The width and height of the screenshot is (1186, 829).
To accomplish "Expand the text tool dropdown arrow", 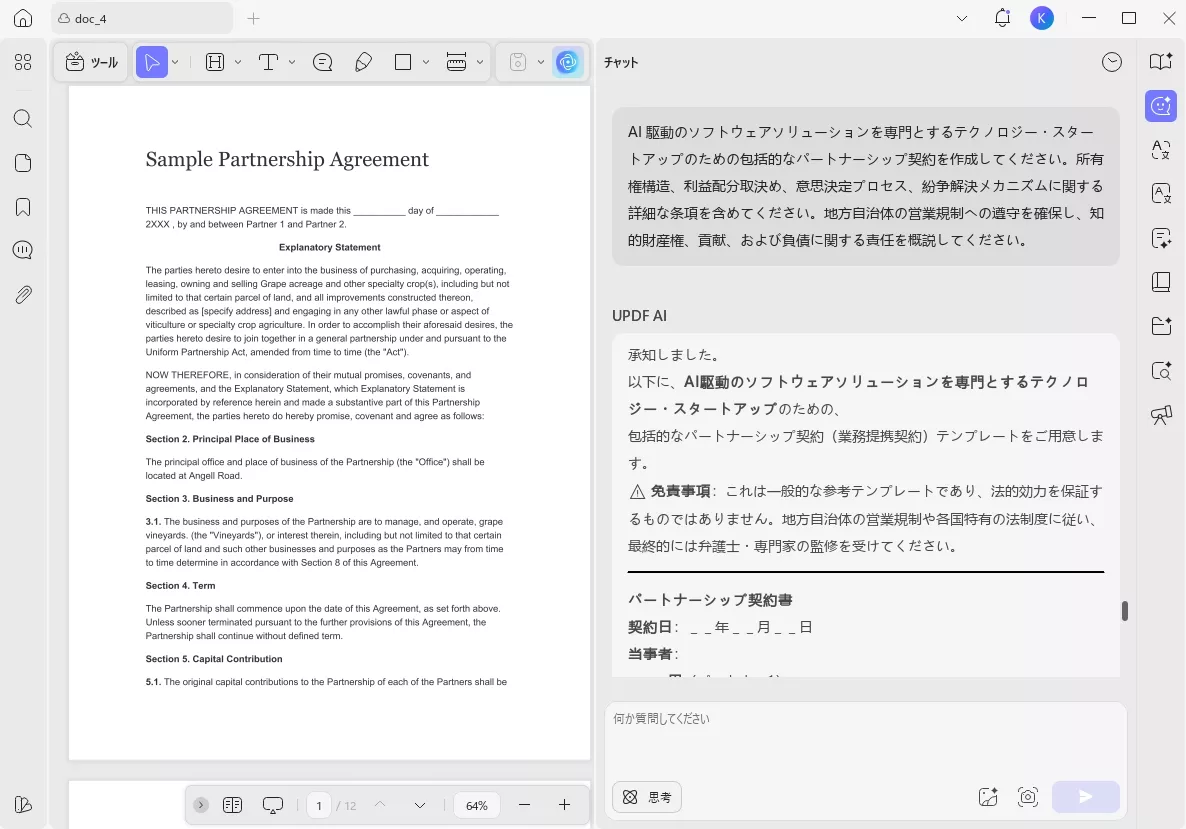I will pos(292,62).
